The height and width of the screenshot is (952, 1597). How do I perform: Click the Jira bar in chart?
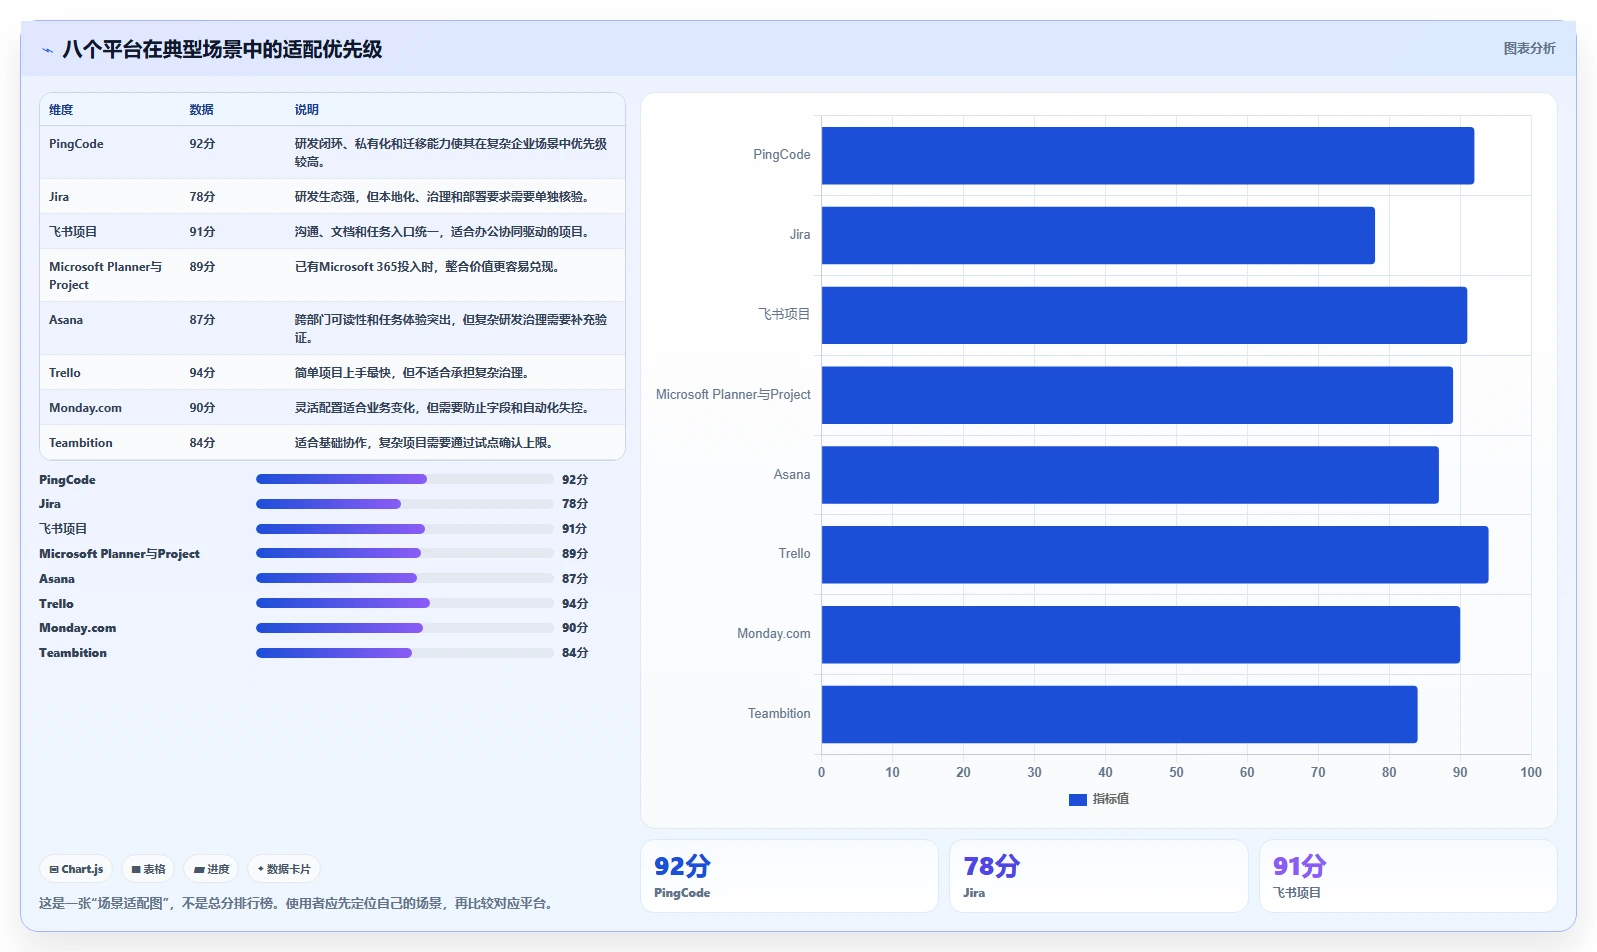pyautogui.click(x=1098, y=235)
